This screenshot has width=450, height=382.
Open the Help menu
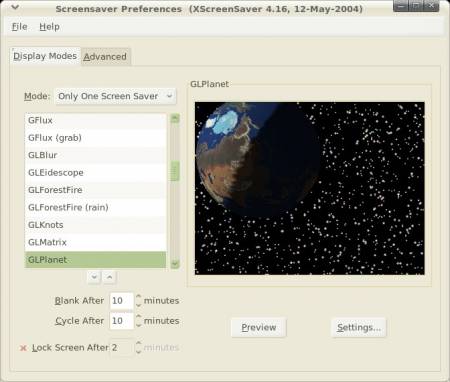49,27
